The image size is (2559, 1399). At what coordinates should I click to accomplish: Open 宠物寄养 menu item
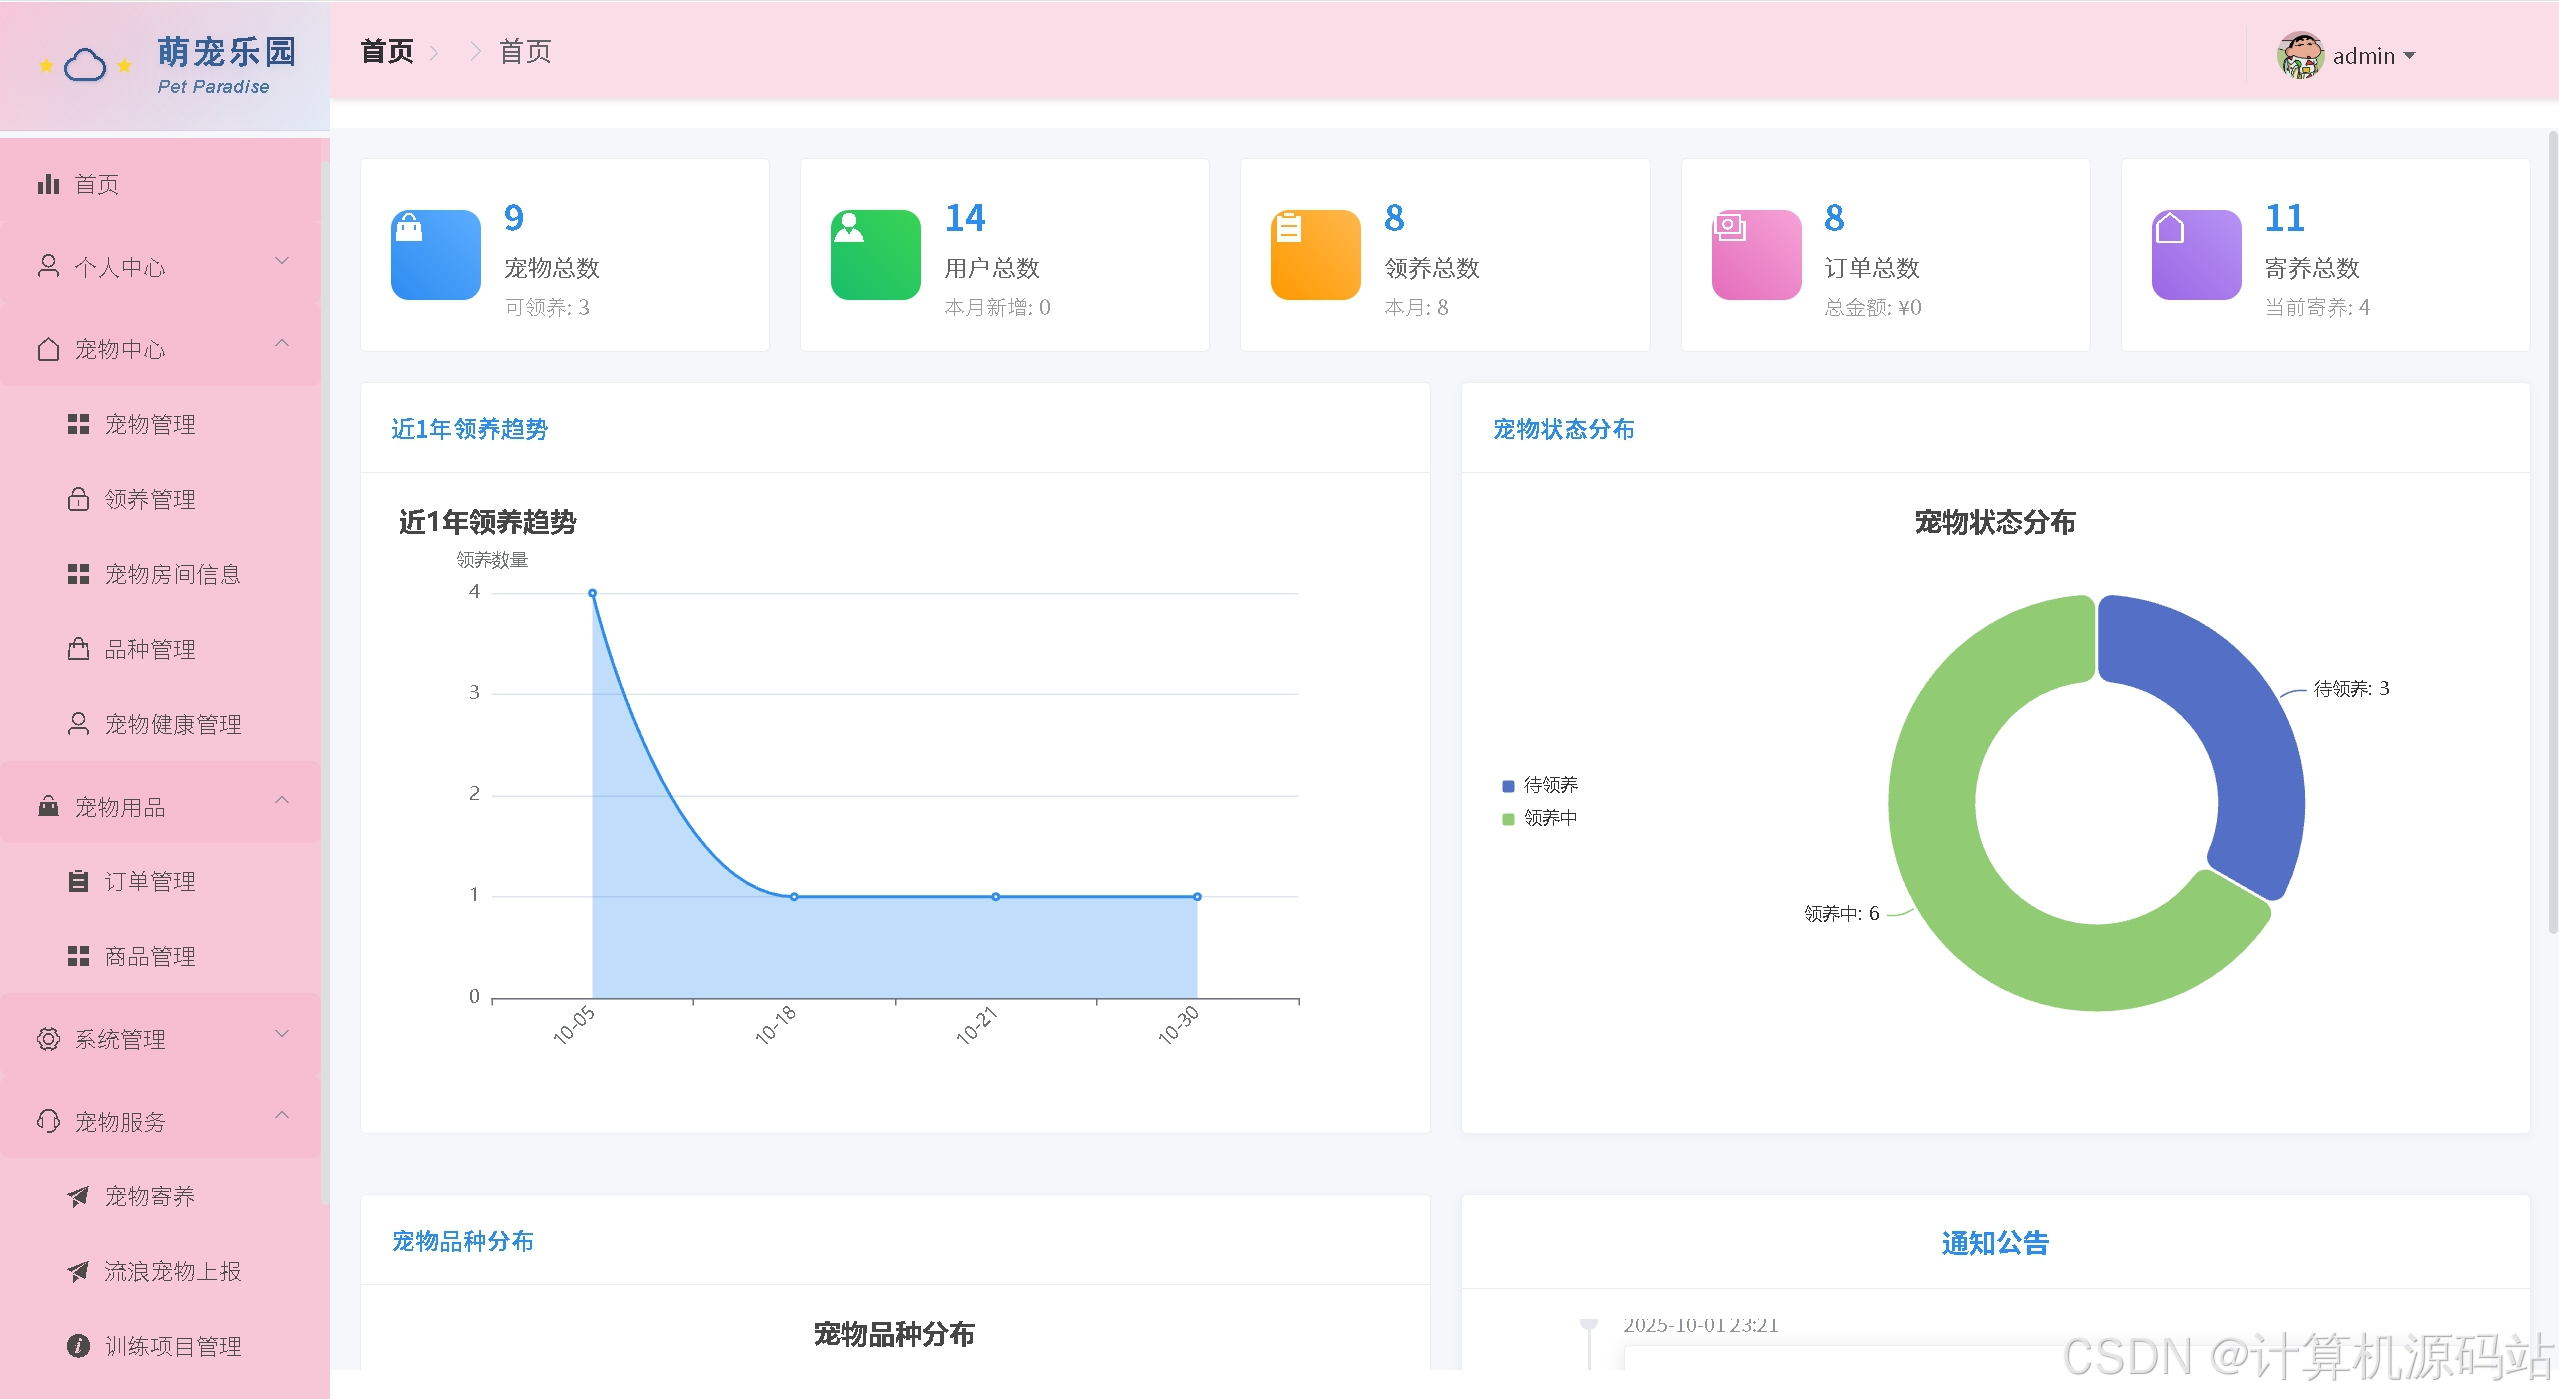point(160,1196)
